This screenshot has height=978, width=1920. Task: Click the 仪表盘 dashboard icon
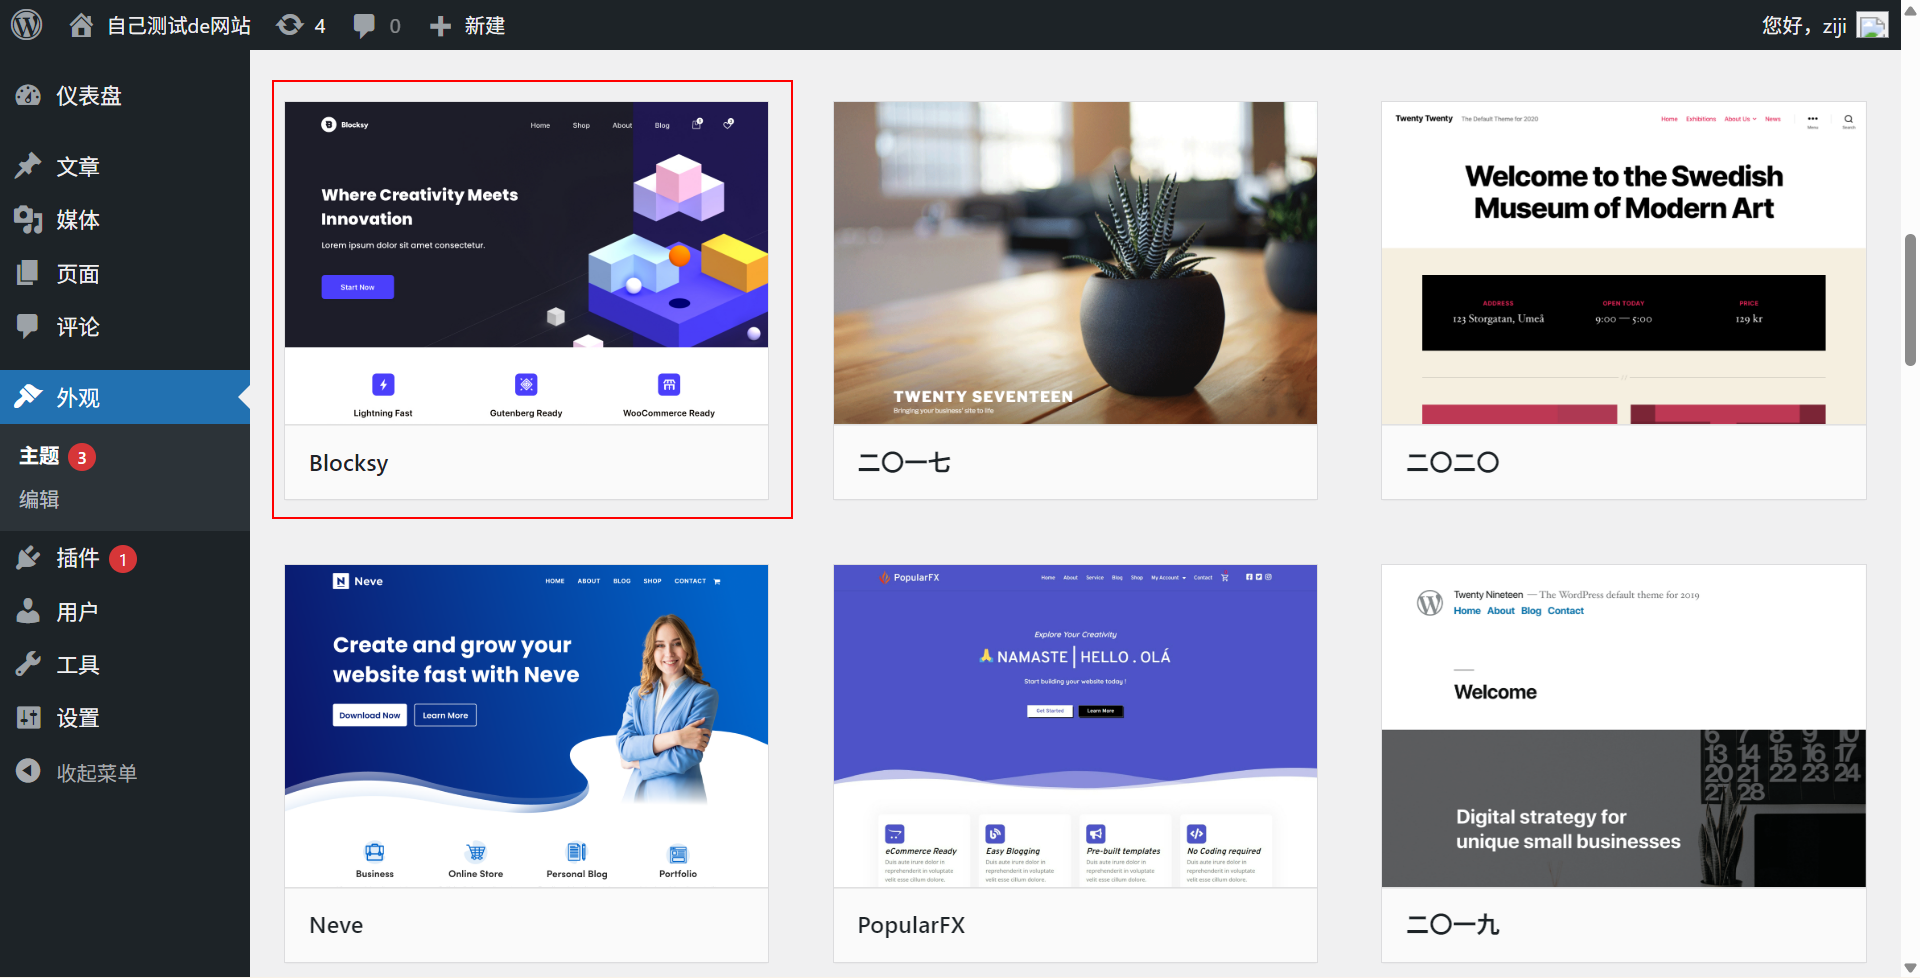[x=28, y=96]
